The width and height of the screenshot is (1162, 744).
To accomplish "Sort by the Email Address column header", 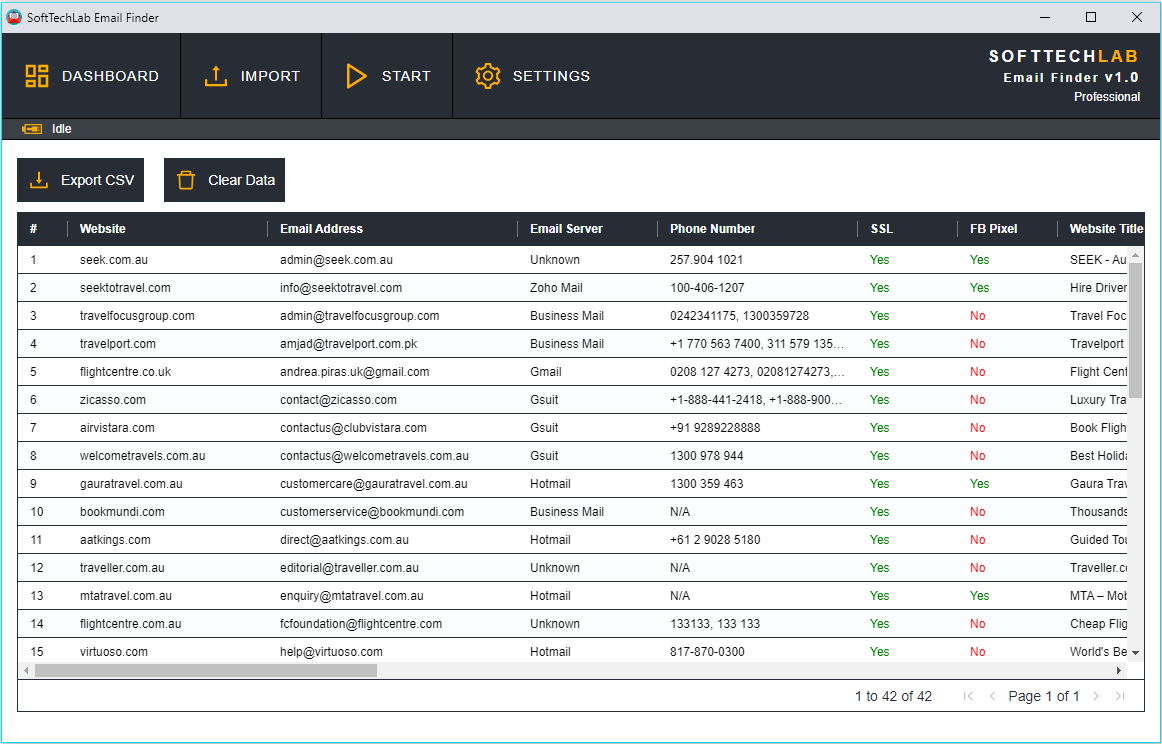I will 321,229.
